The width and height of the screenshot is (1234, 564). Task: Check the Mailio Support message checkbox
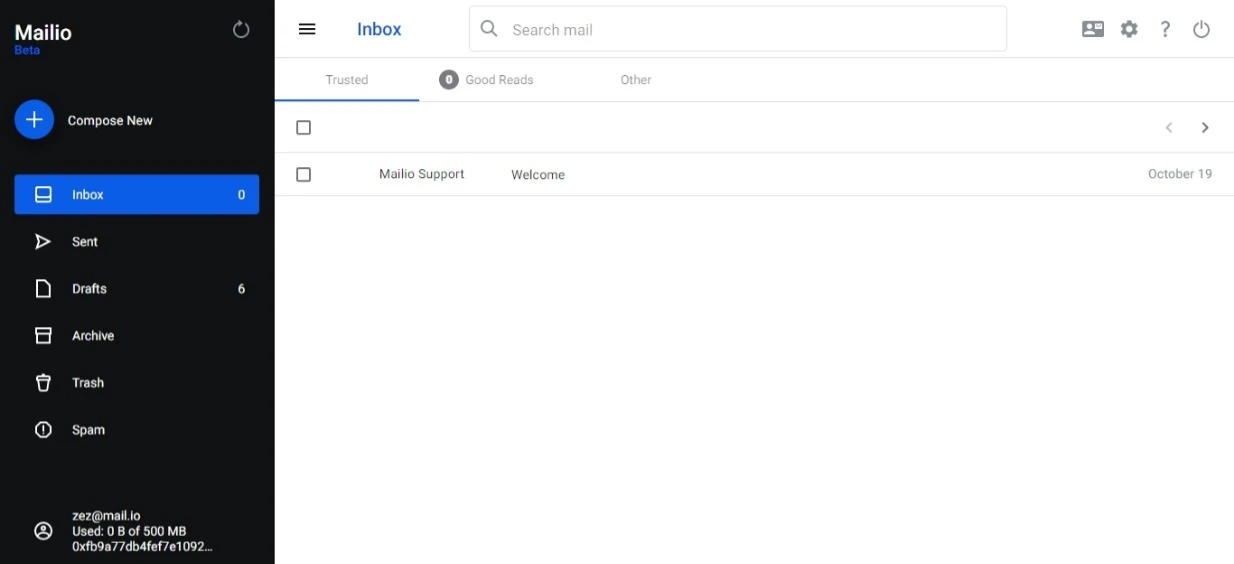tap(304, 175)
